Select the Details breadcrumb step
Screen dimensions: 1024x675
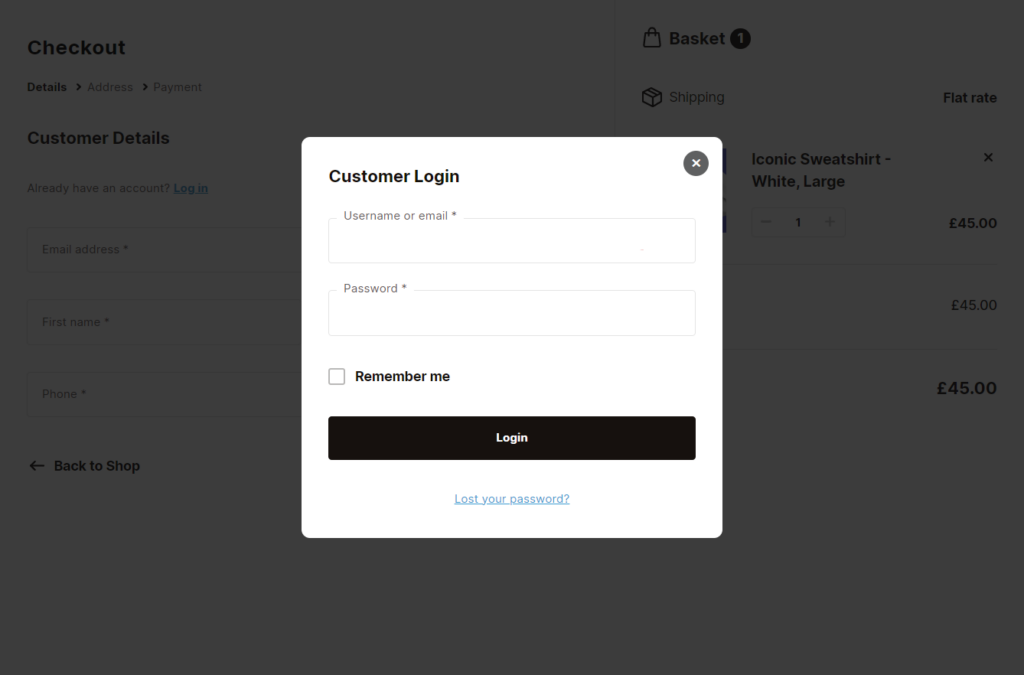pyautogui.click(x=46, y=87)
